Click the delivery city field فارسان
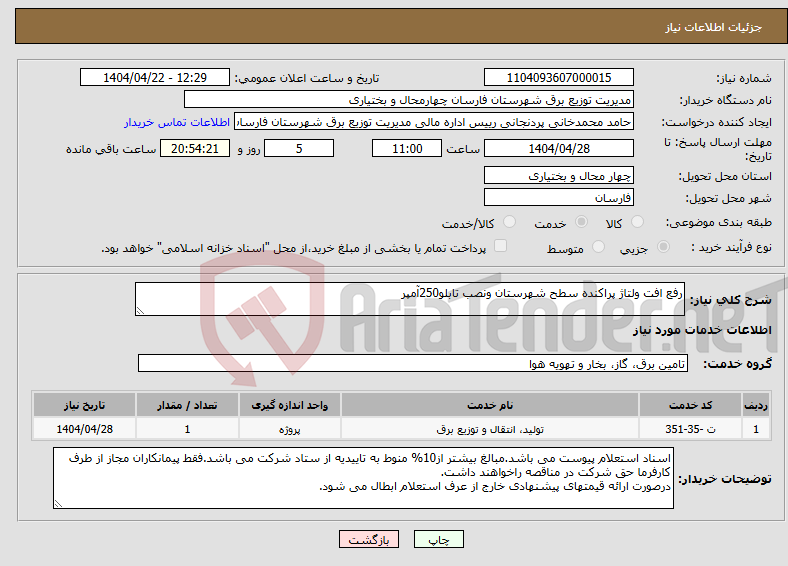 558,197
